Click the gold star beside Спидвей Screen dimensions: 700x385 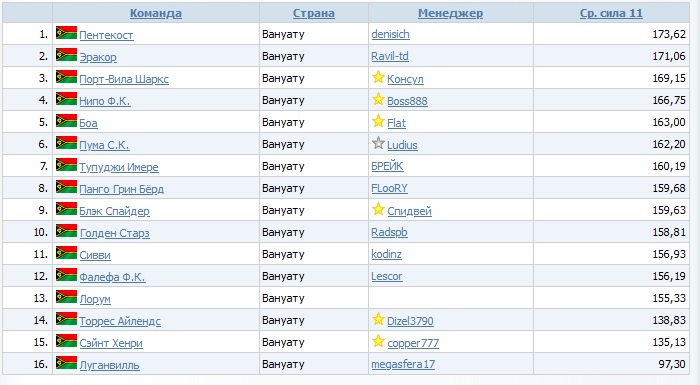(x=378, y=209)
